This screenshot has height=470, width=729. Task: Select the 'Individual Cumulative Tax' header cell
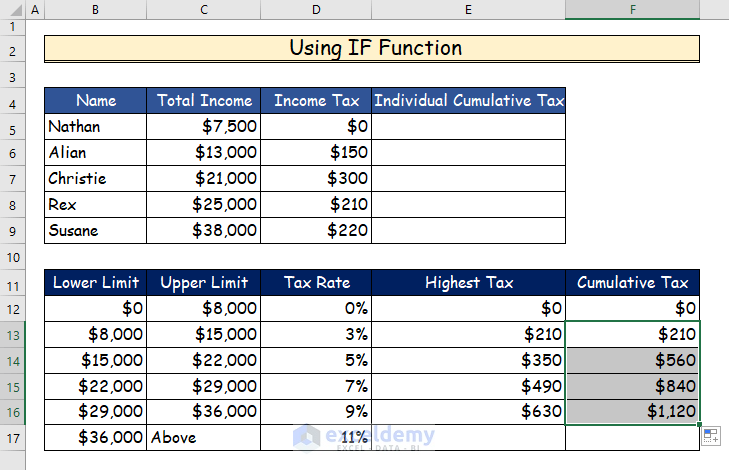(468, 101)
